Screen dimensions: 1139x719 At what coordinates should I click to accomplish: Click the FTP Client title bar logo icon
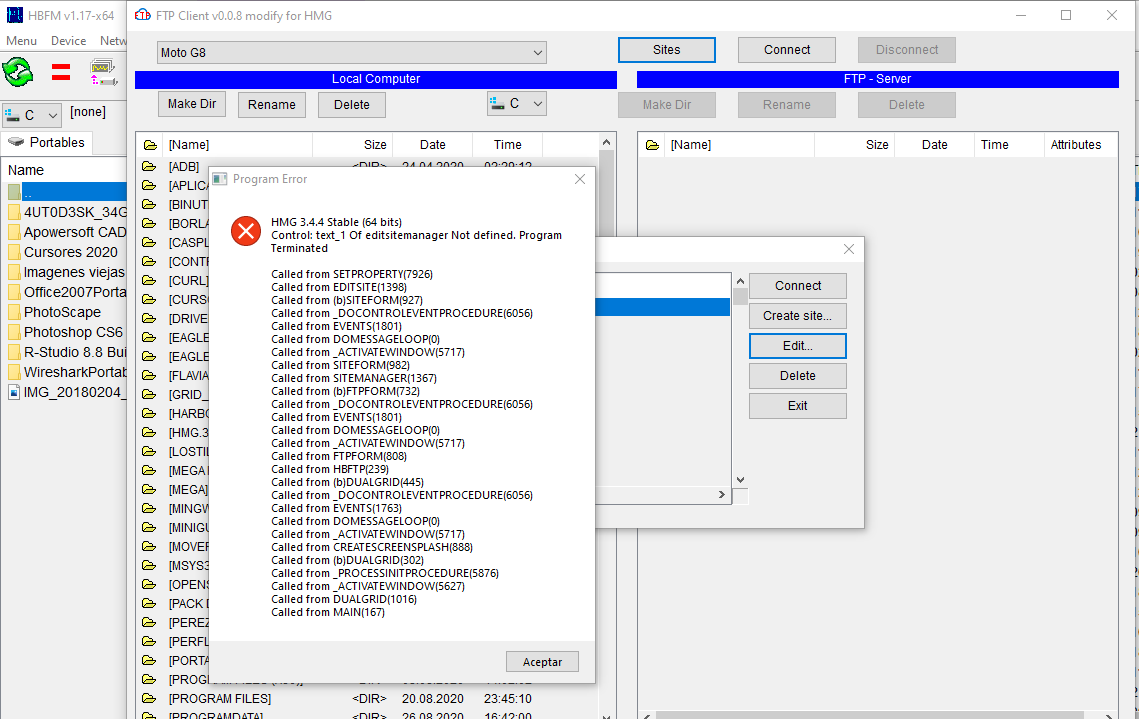click(143, 16)
